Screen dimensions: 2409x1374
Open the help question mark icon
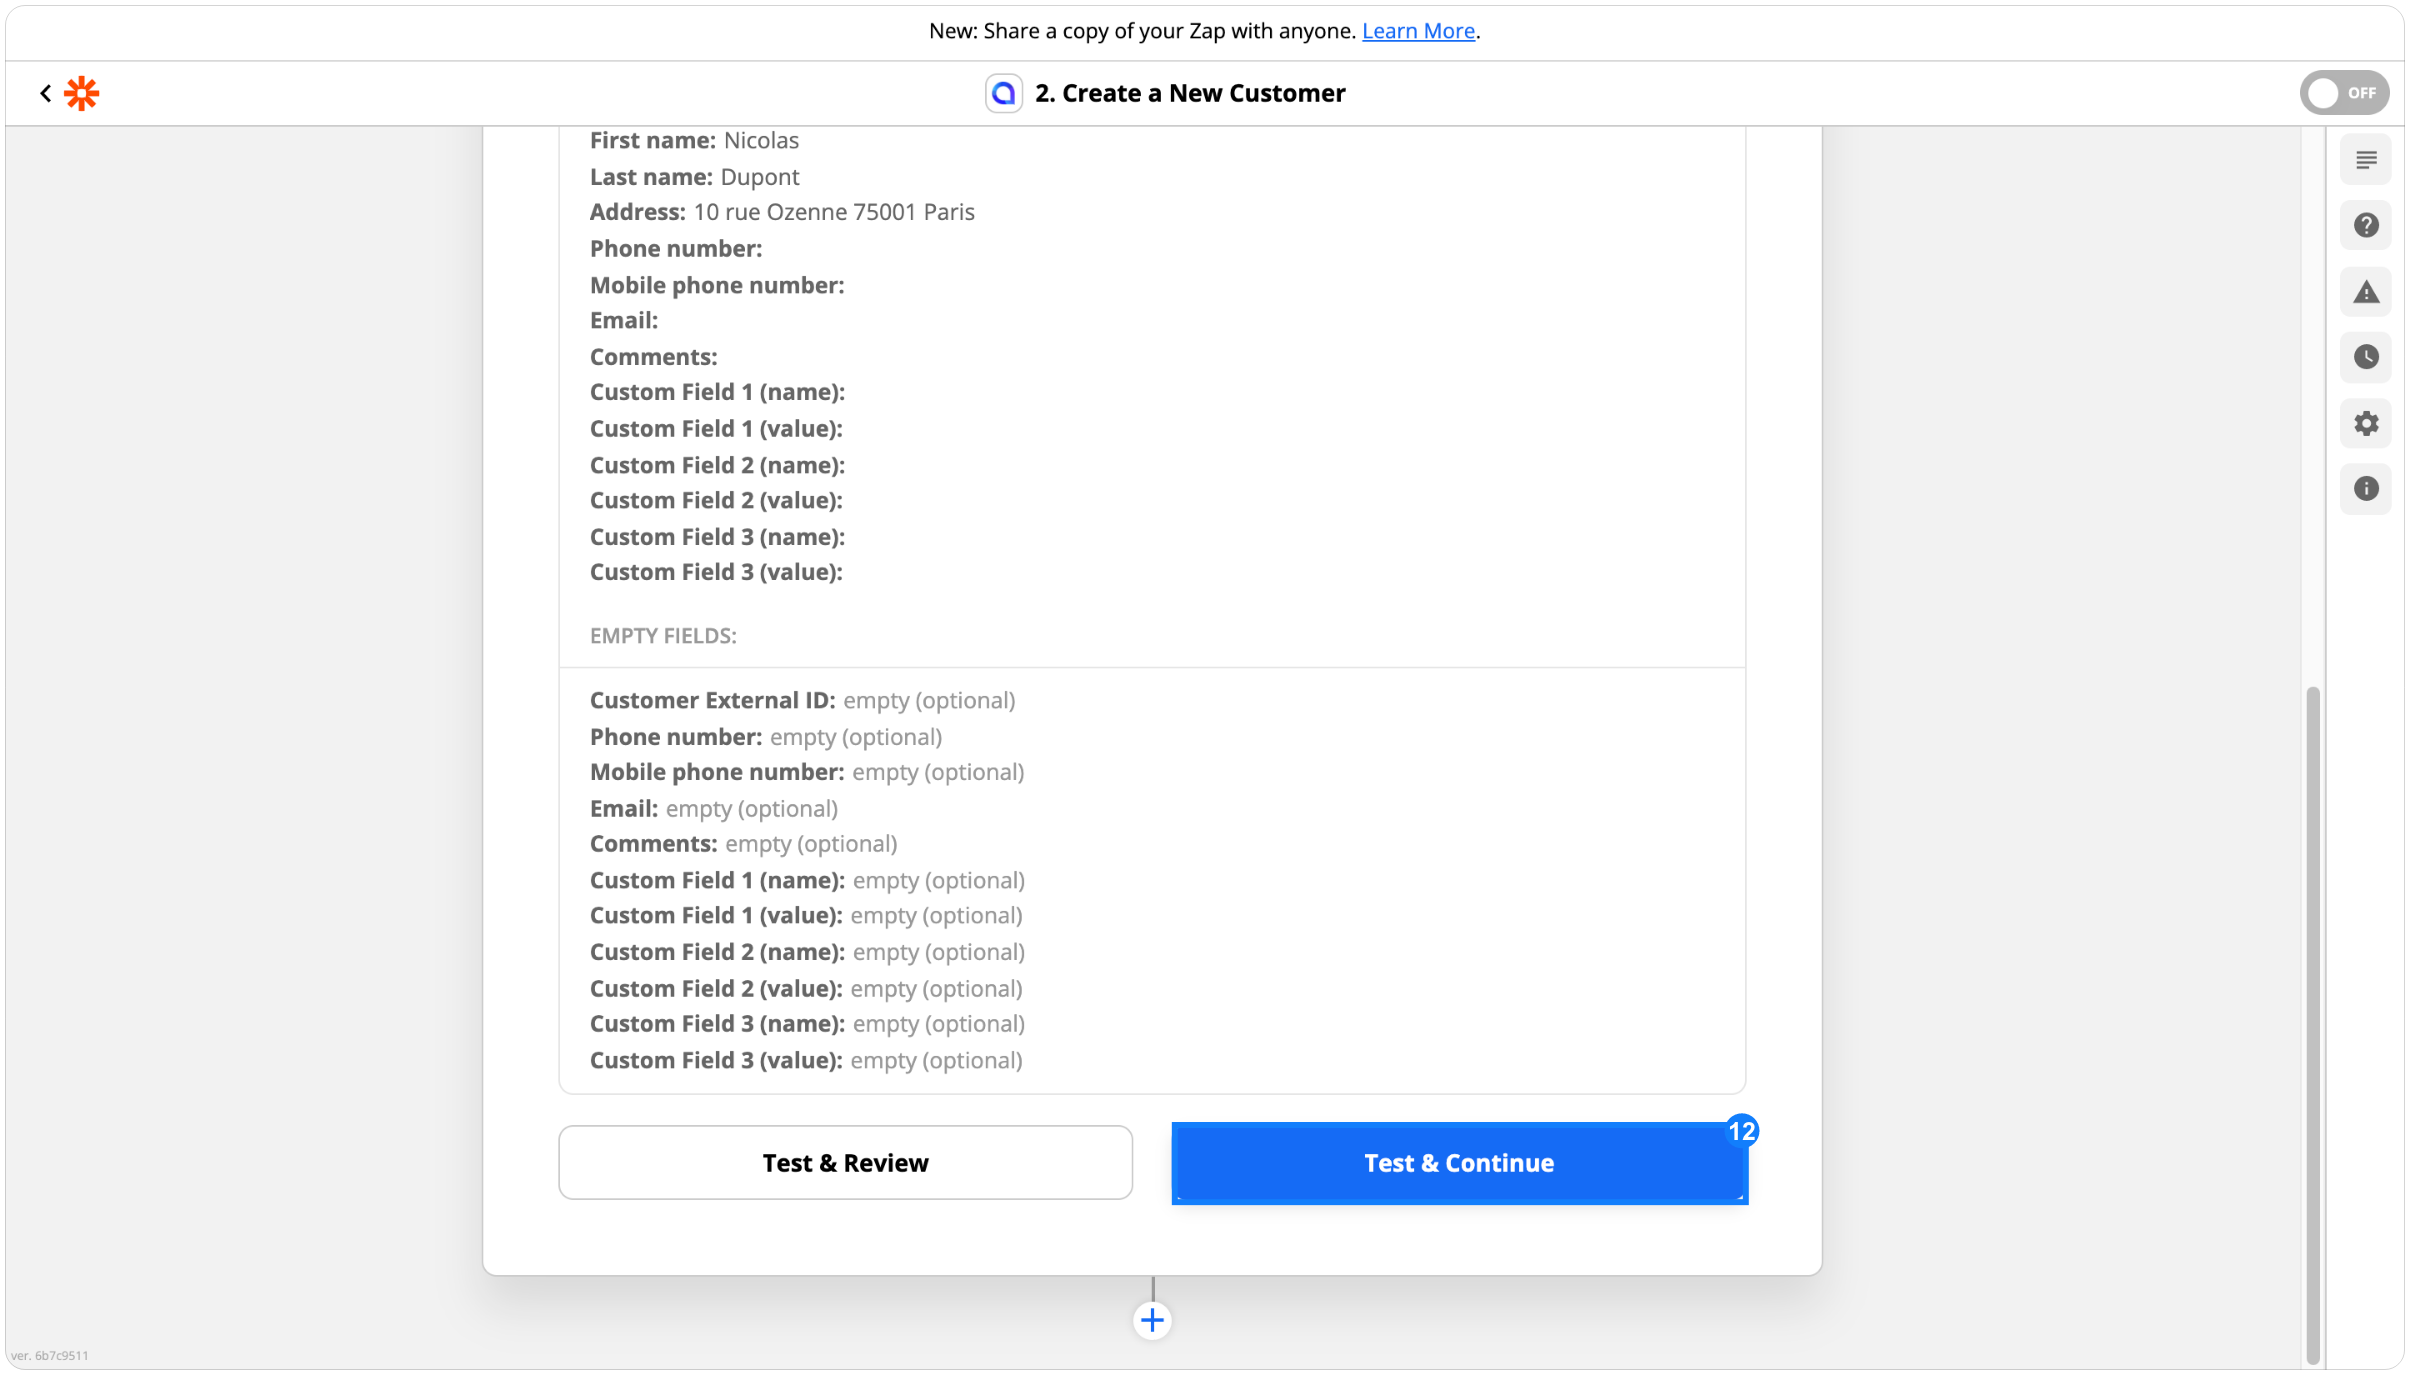[2365, 225]
